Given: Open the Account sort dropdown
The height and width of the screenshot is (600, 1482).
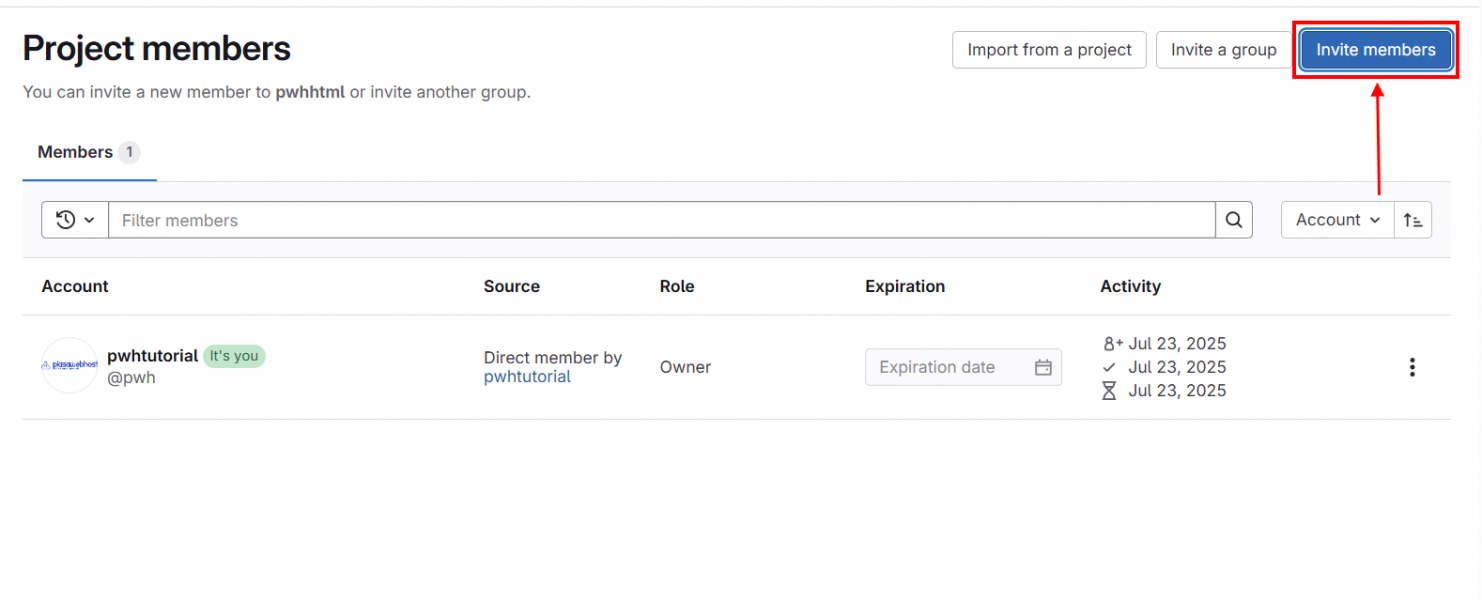Looking at the screenshot, I should pos(1337,220).
